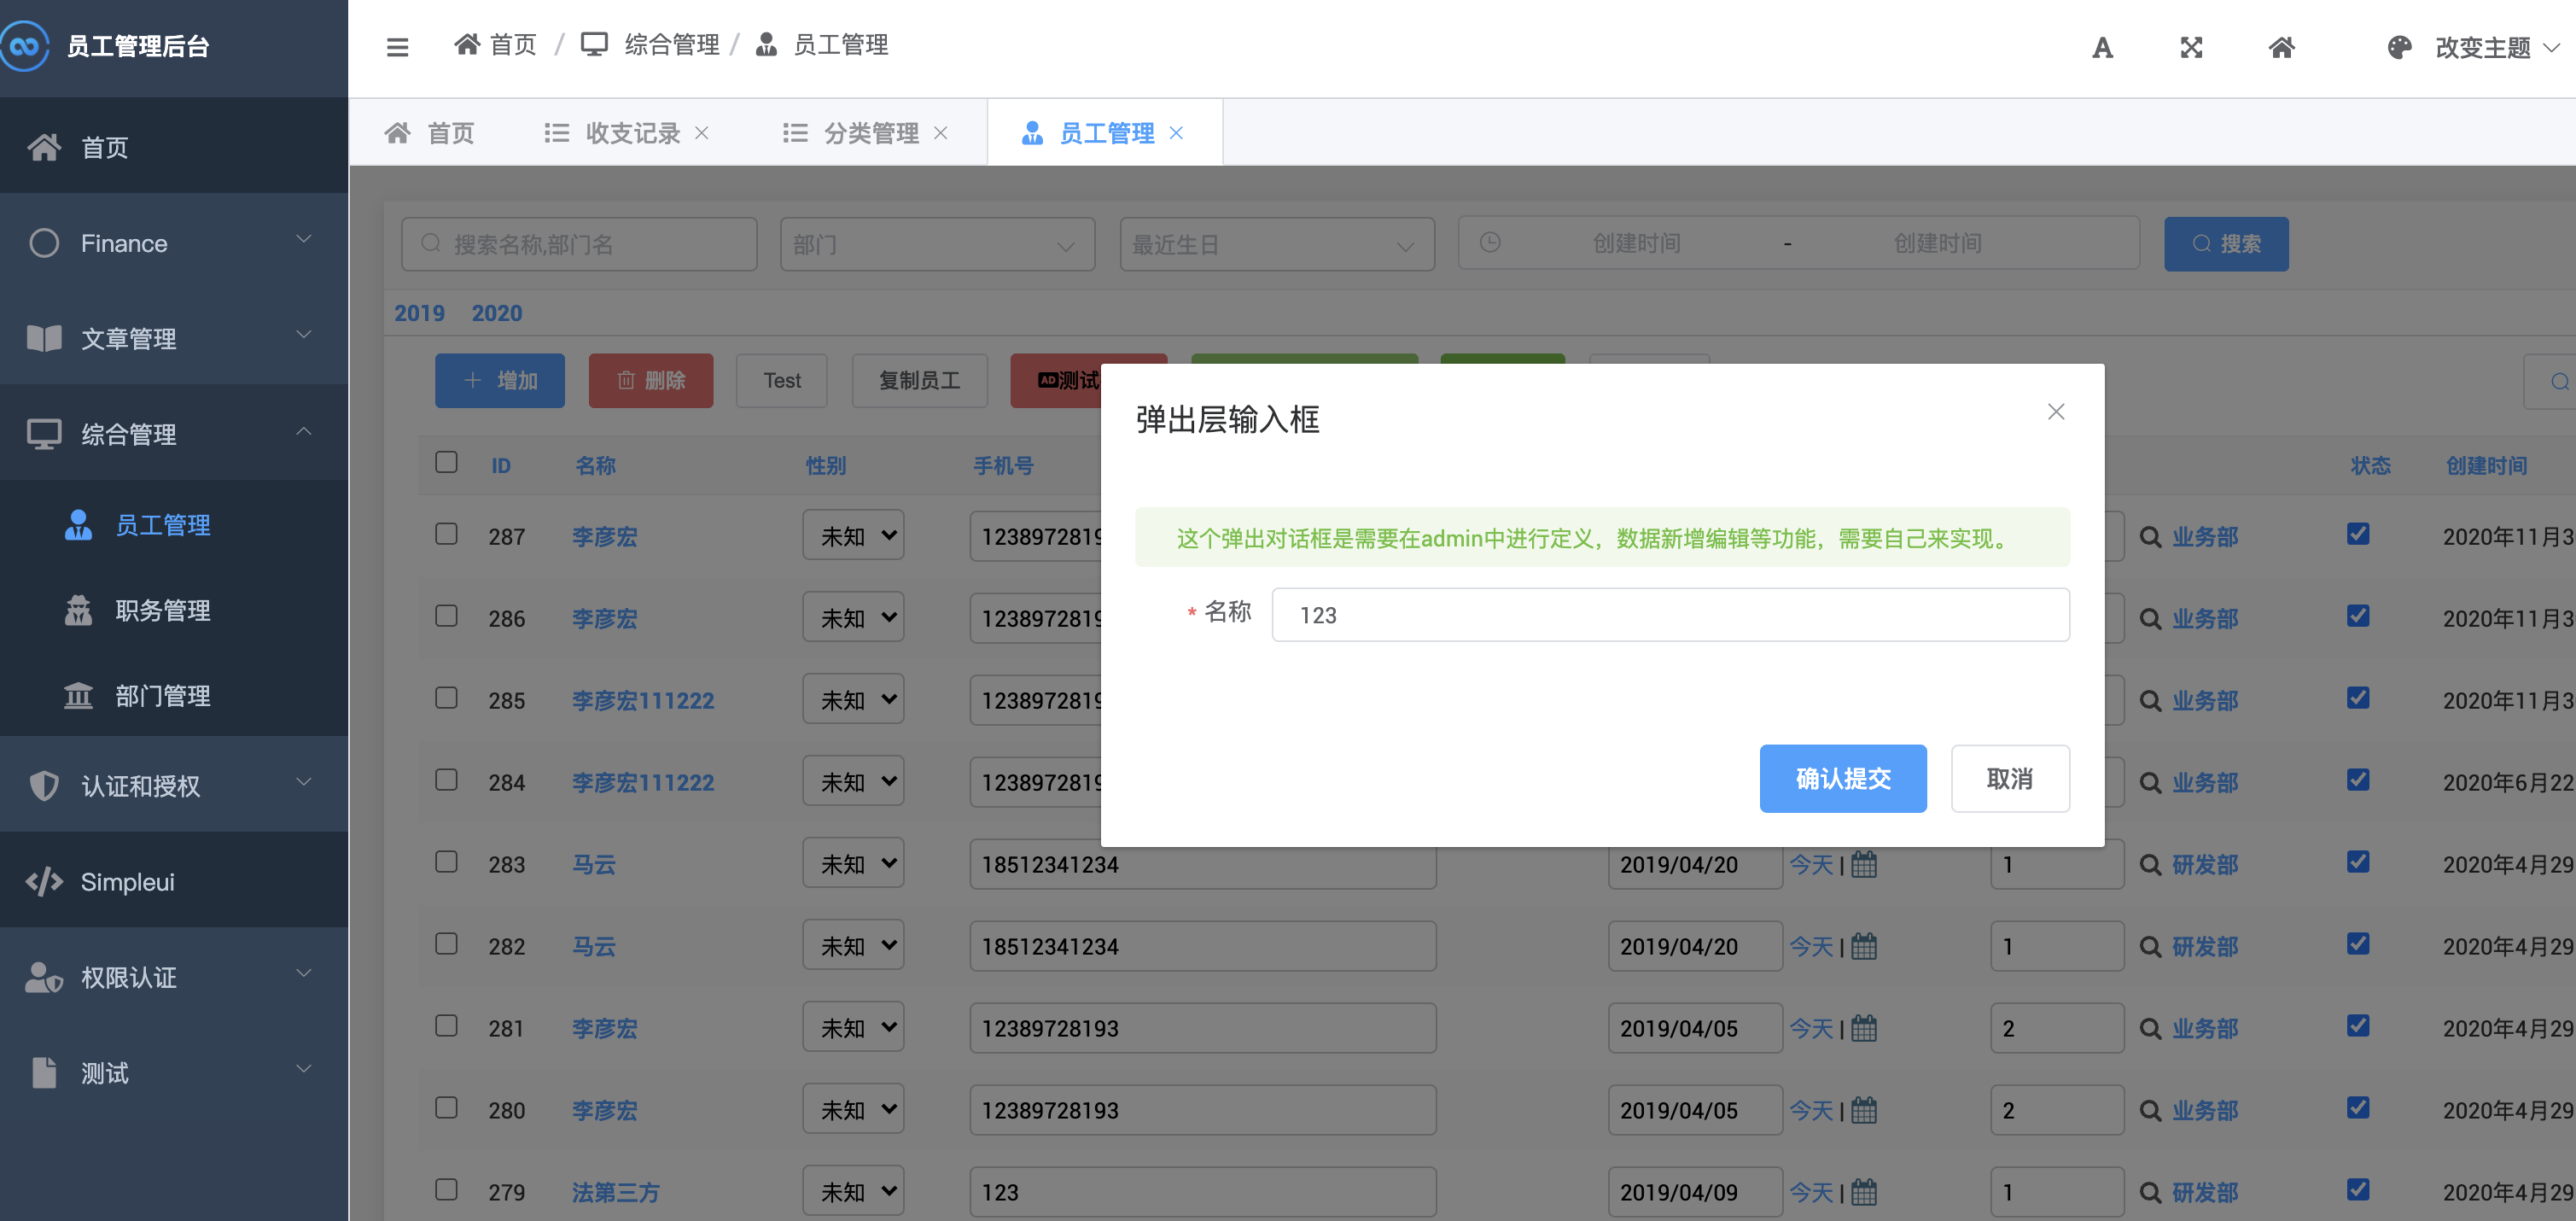Check the row 283 selection checkbox

446,861
